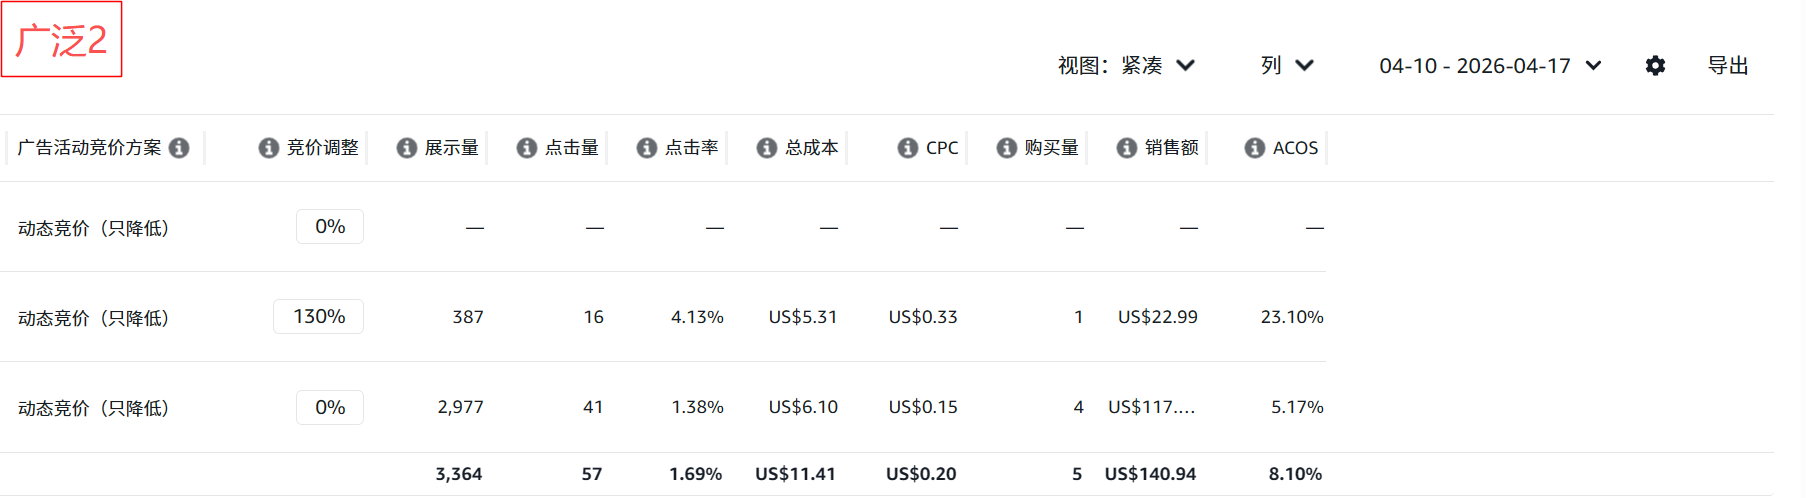Screen dimensions: 1806x498
Task: Click info icon before 点击量 header
Action: click(526, 148)
